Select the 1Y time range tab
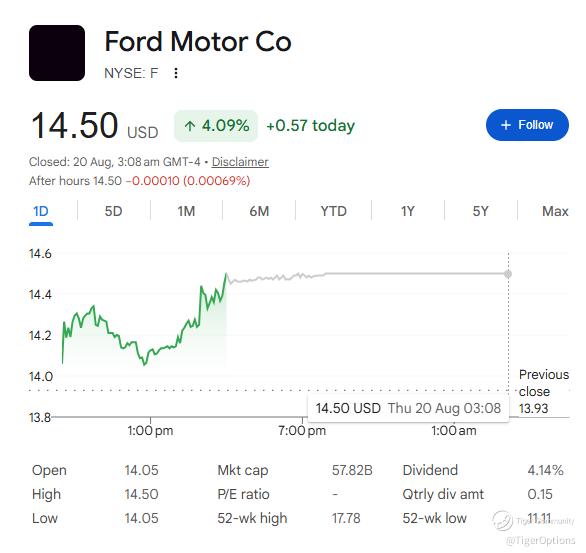The height and width of the screenshot is (553, 586). [407, 211]
